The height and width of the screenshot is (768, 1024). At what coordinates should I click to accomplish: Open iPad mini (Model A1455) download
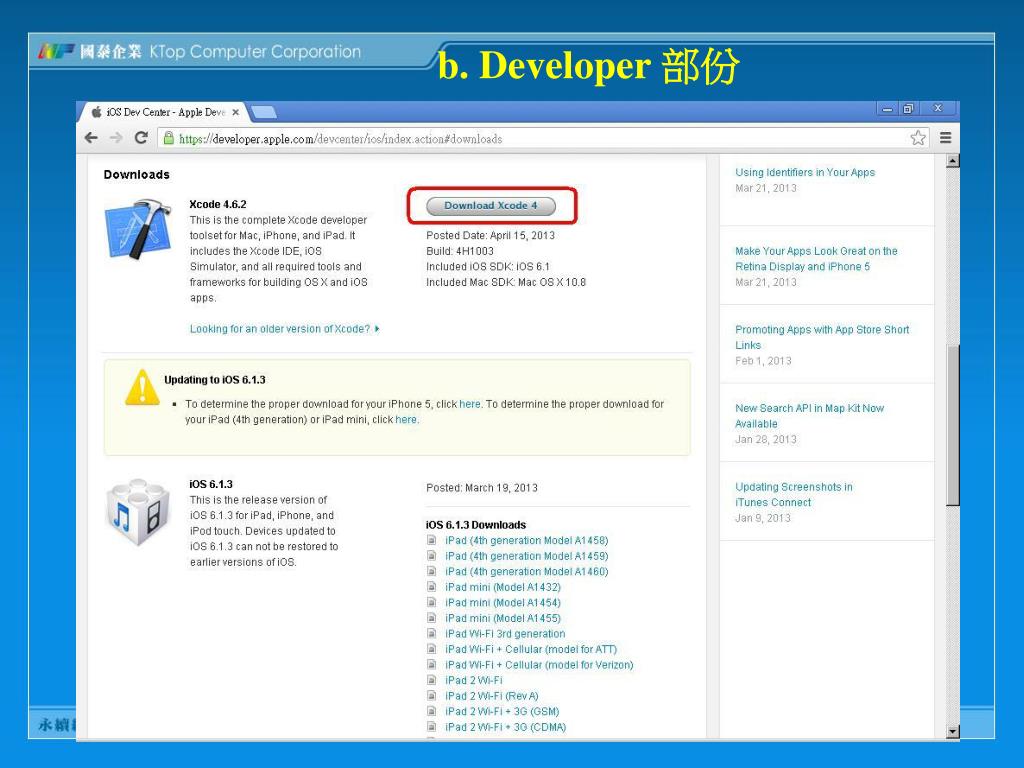(x=503, y=618)
